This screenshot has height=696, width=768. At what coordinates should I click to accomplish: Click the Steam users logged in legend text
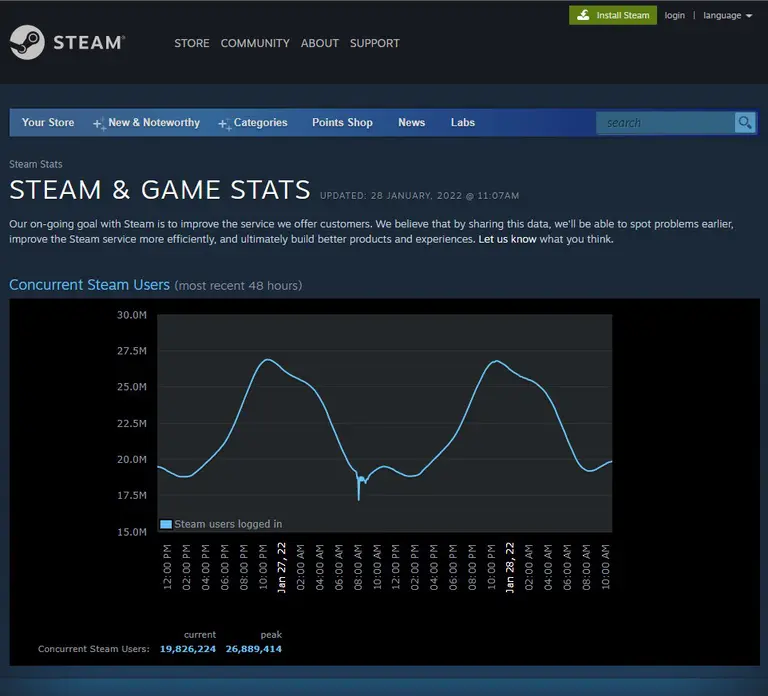click(x=228, y=524)
